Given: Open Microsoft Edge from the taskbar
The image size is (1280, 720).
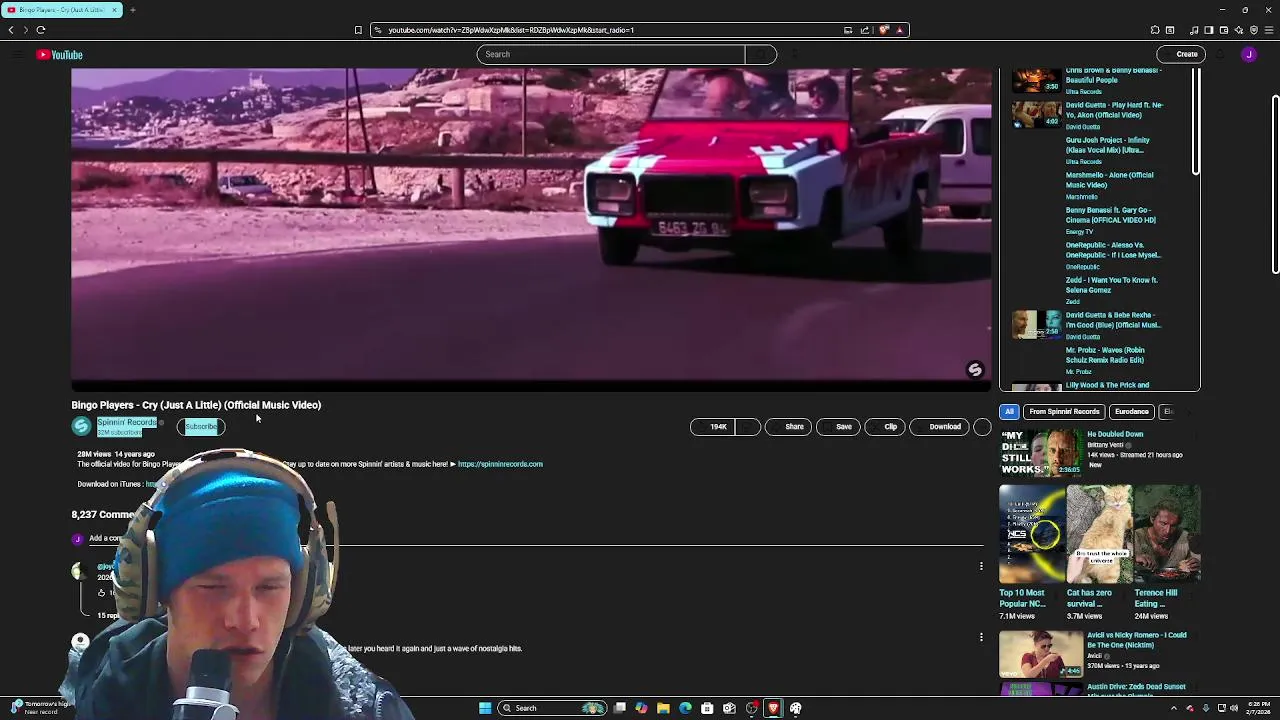Looking at the screenshot, I should (685, 708).
